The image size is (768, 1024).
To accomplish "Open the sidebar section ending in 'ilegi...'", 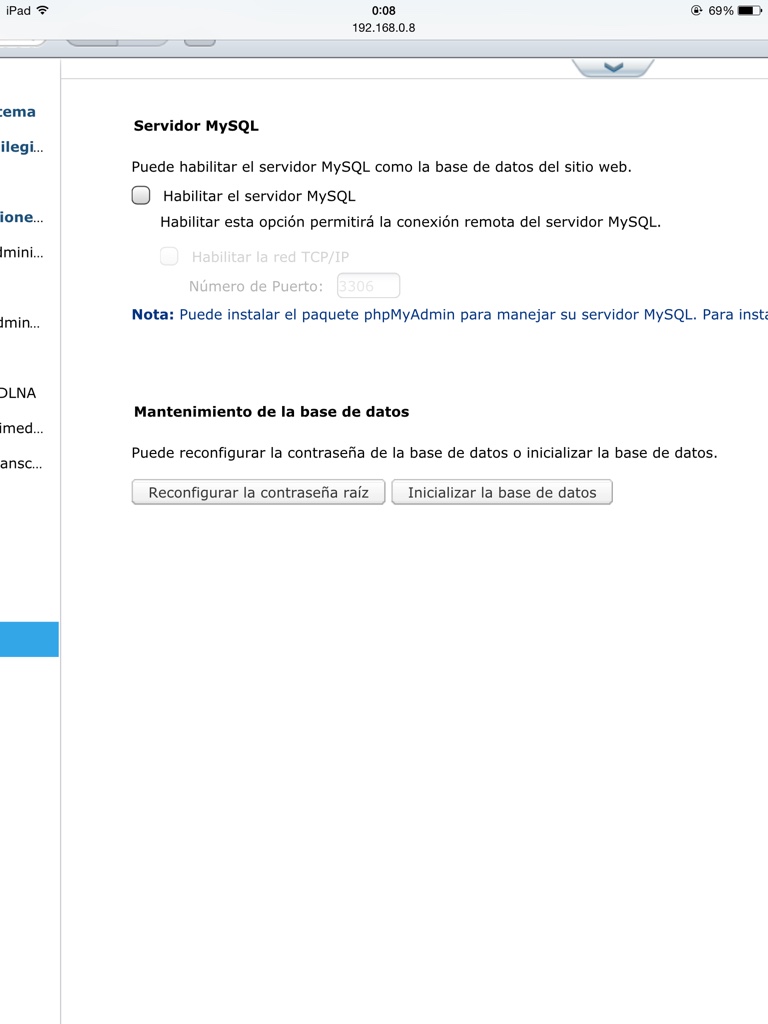I will [21, 147].
